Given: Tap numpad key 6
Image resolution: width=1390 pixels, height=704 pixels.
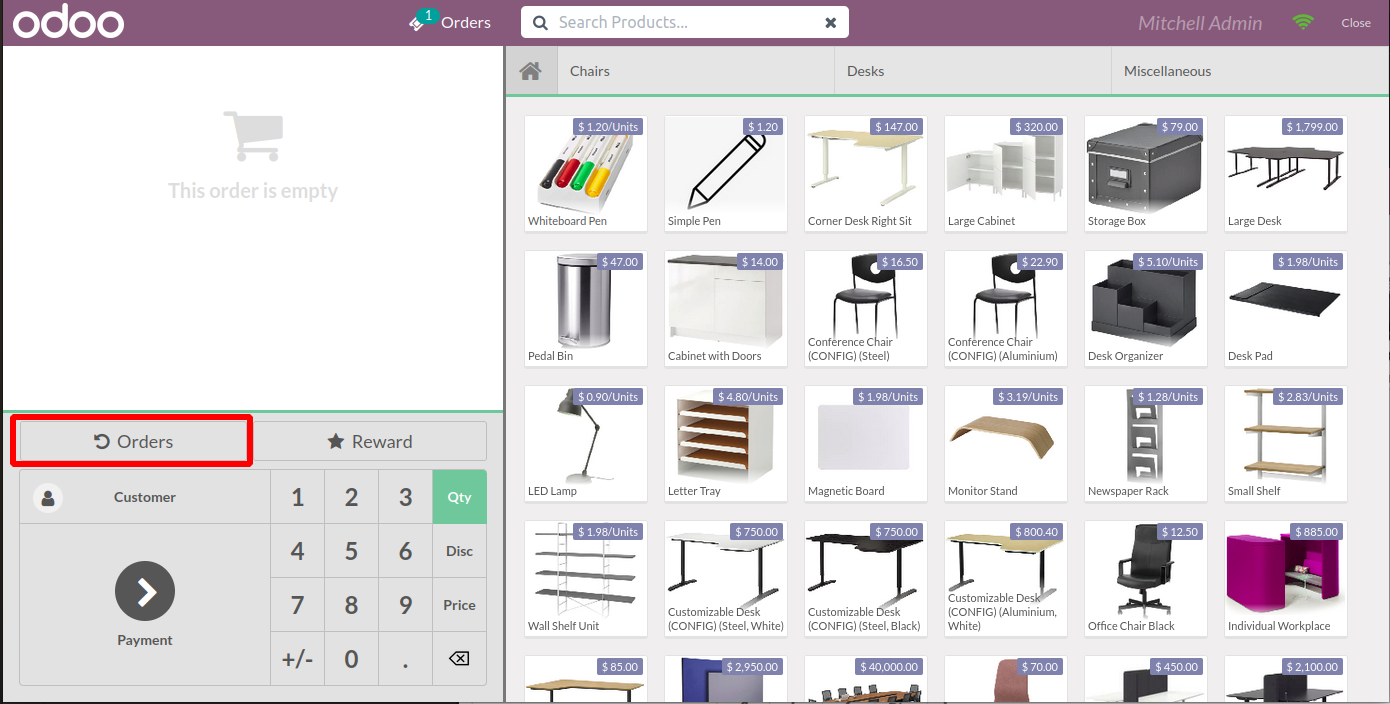Looking at the screenshot, I should click(406, 551).
